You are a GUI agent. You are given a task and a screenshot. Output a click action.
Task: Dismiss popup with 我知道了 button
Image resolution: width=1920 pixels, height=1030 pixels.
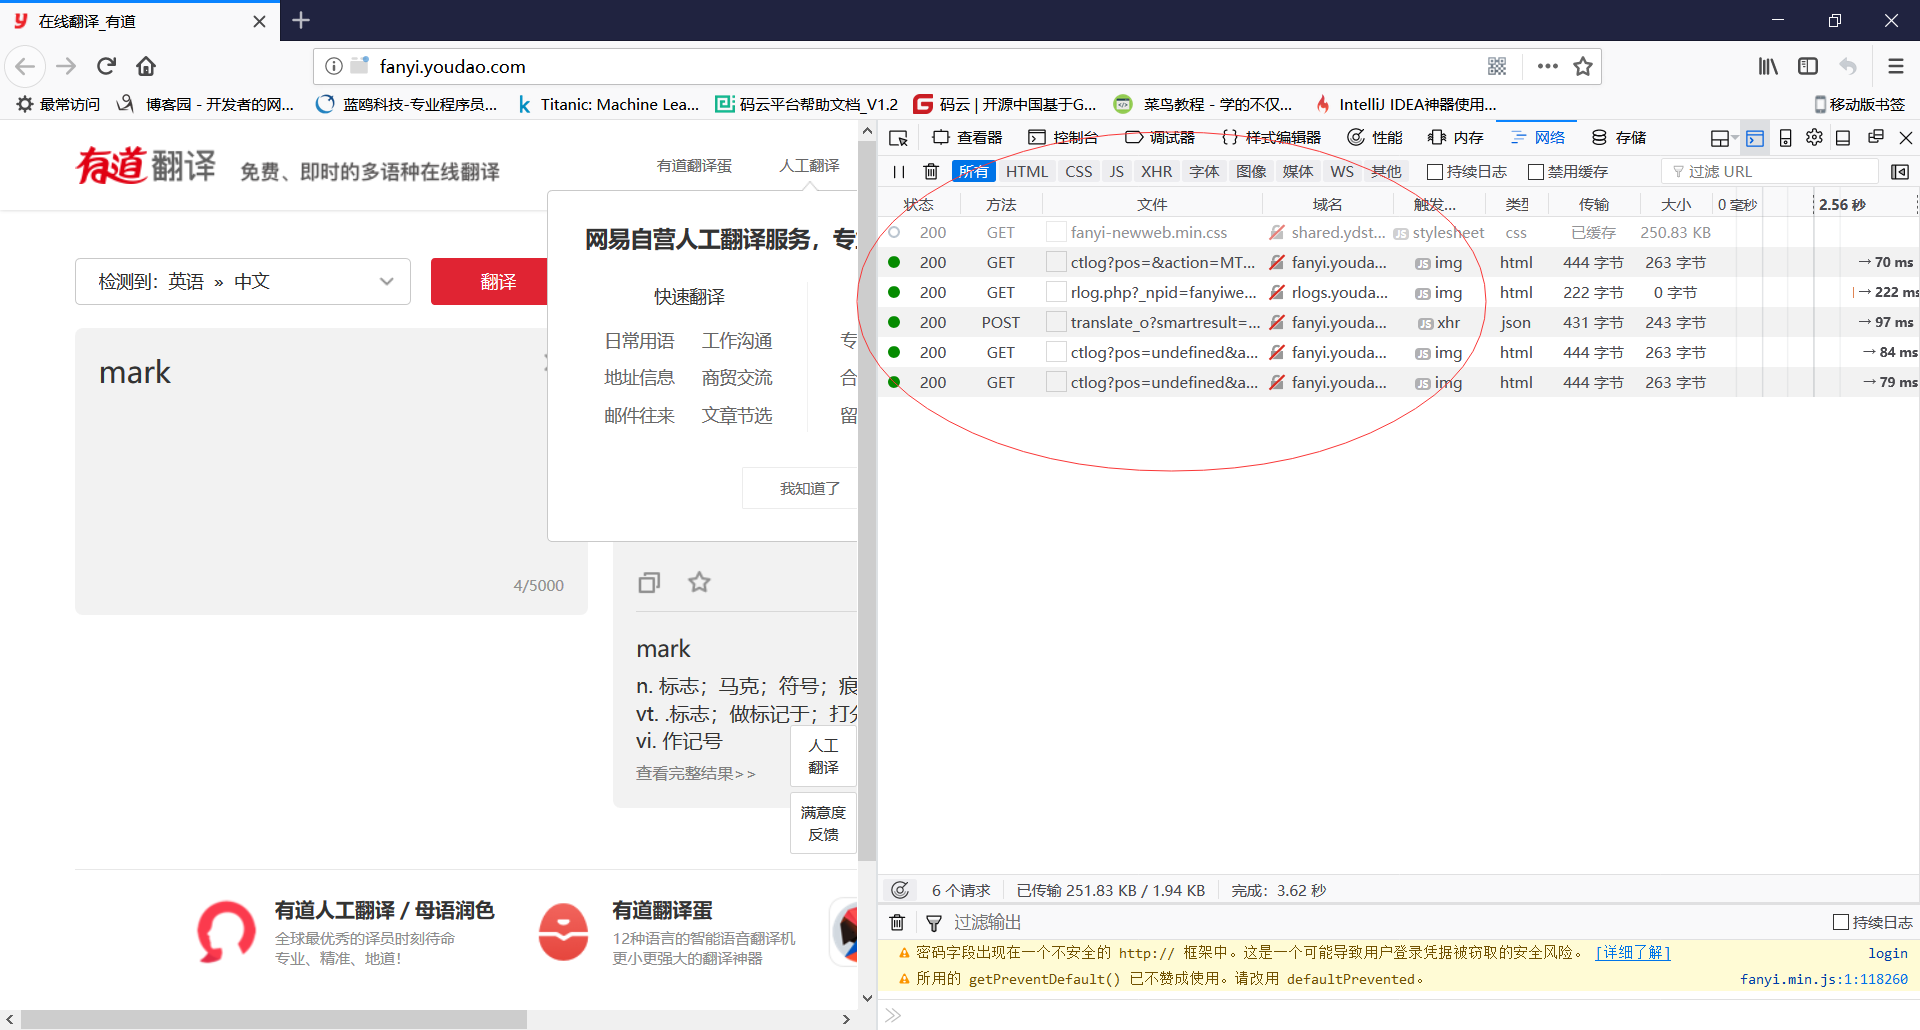[x=800, y=488]
